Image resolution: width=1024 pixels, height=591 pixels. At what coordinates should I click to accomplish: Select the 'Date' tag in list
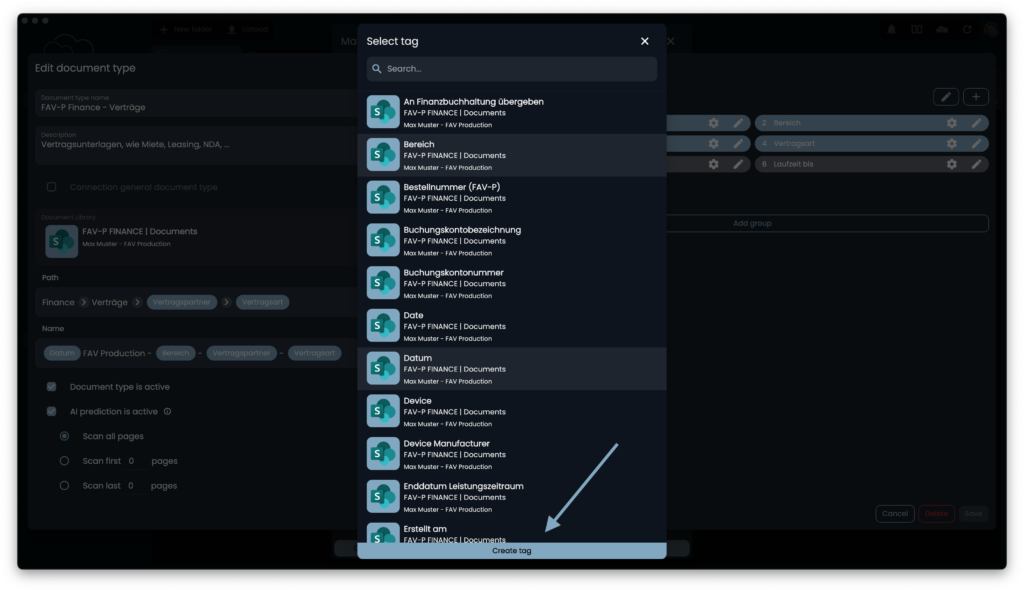511,327
